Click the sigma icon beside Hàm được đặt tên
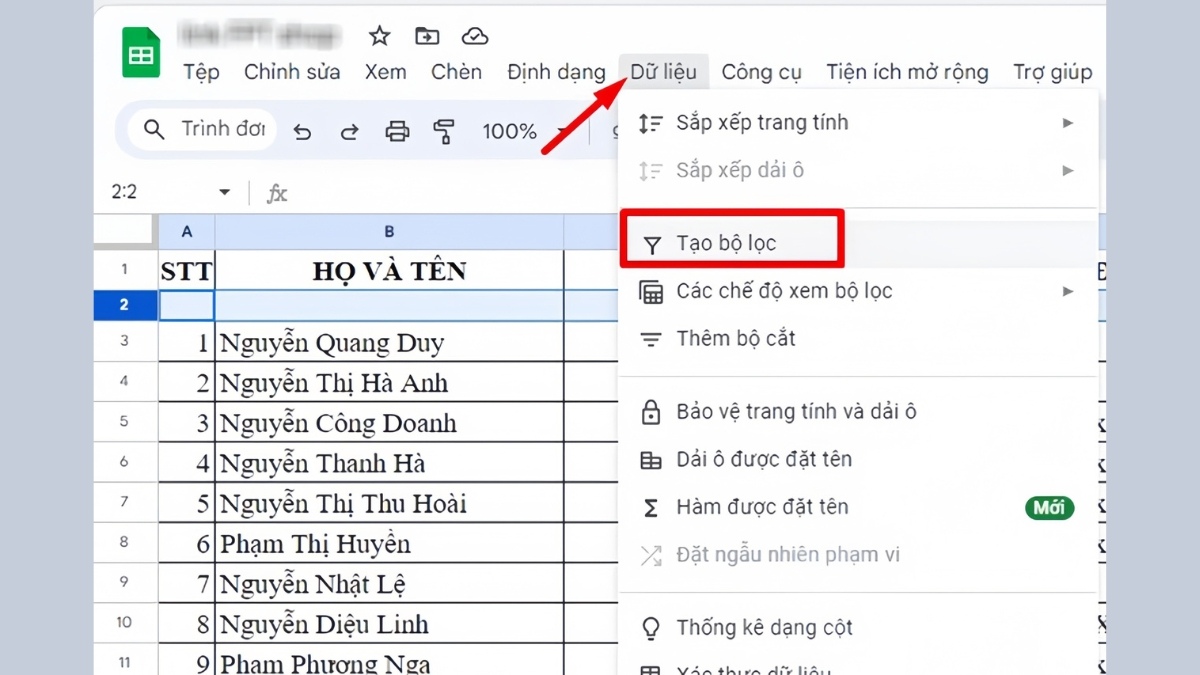This screenshot has height=675, width=1200. pyautogui.click(x=651, y=508)
